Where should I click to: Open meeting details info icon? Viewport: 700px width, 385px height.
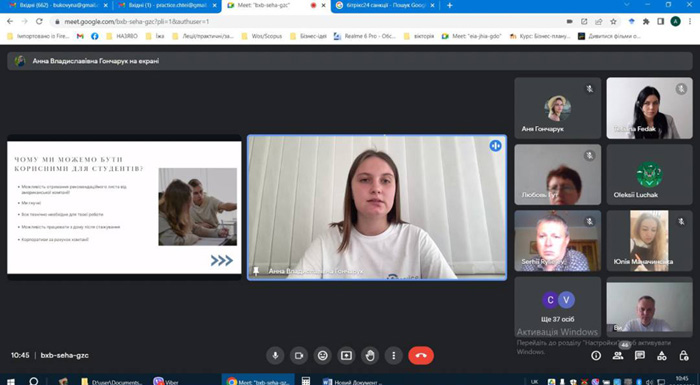pos(596,356)
